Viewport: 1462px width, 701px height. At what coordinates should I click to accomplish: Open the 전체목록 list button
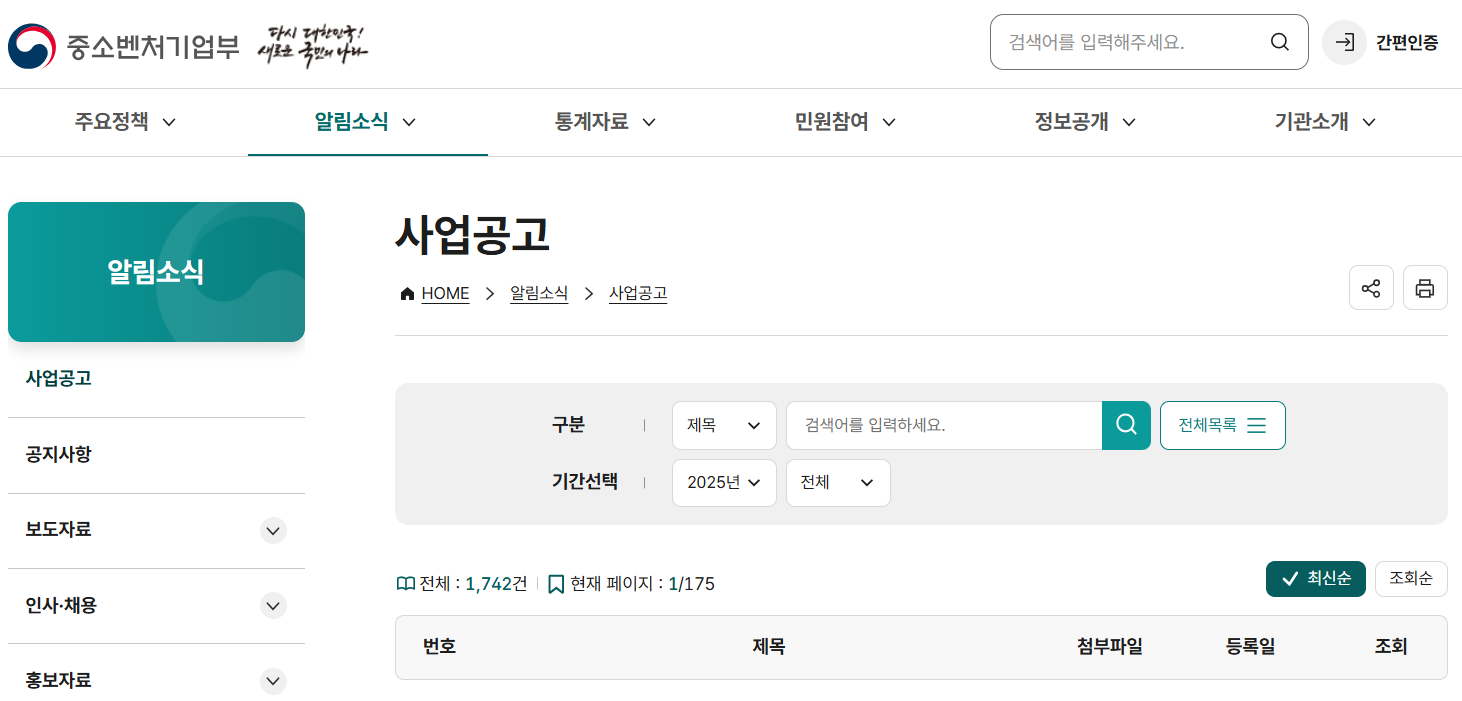click(1222, 425)
